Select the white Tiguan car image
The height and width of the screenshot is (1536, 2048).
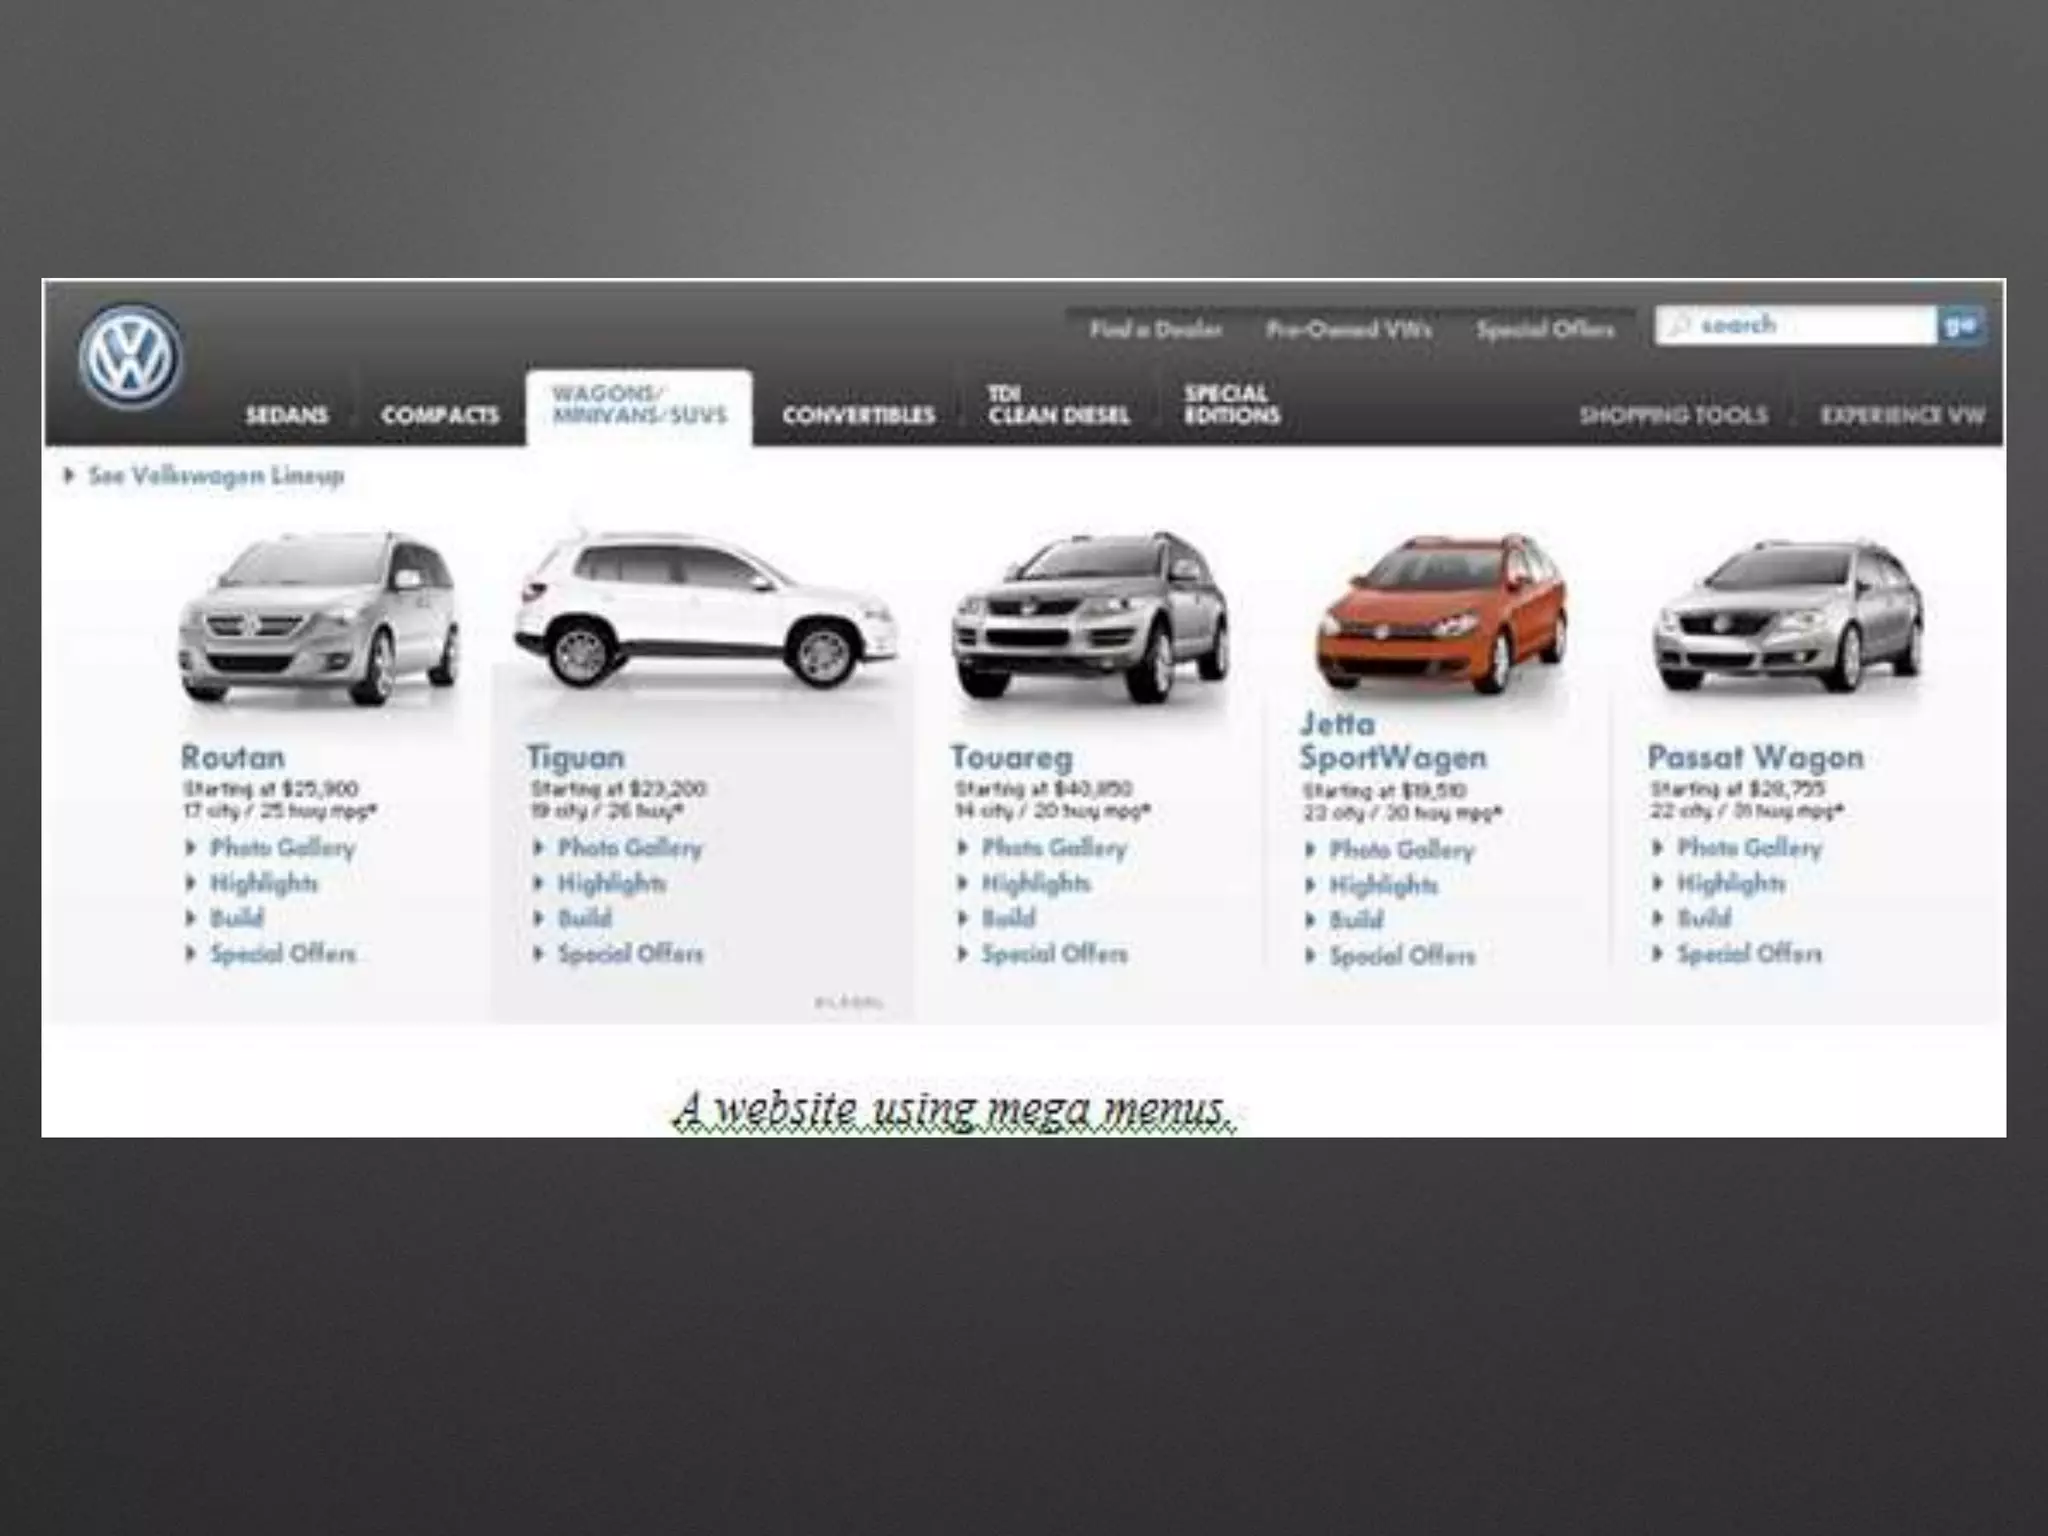pyautogui.click(x=705, y=612)
